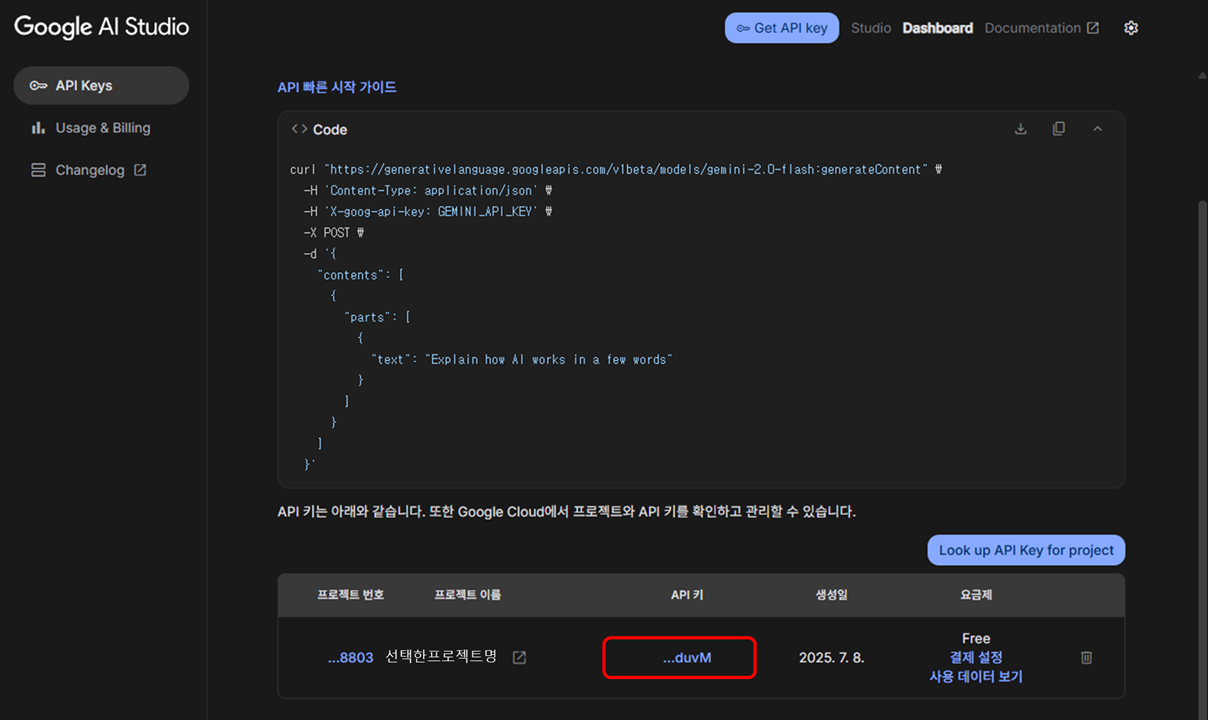Click the API 키 column header
This screenshot has height=720, width=1208.
point(687,595)
